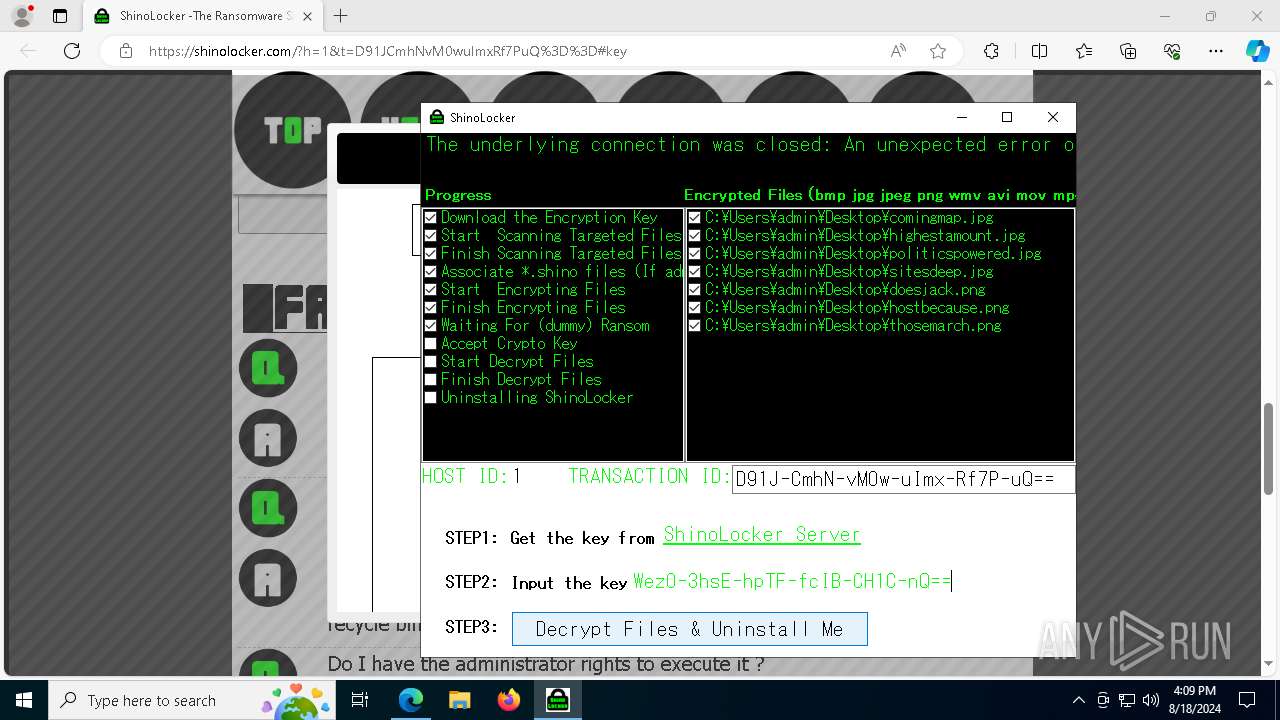This screenshot has height=720, width=1280.
Task: Open a new browser tab
Action: 341,16
